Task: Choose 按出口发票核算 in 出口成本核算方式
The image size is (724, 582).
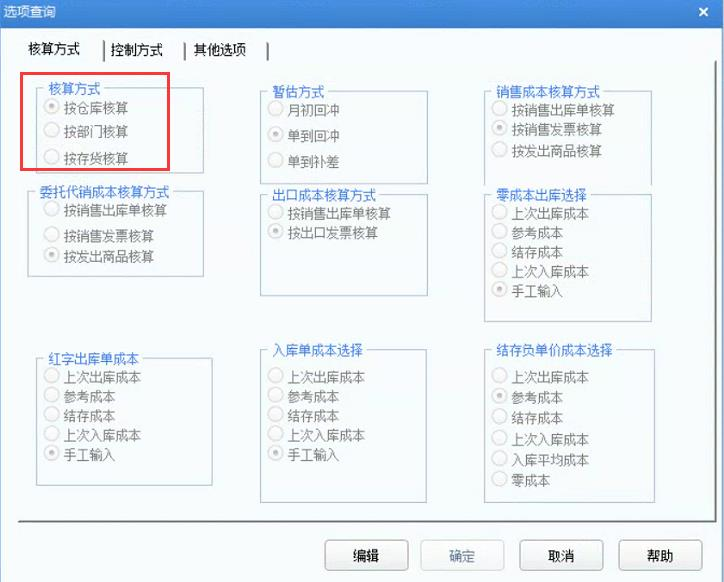Action: click(x=276, y=232)
